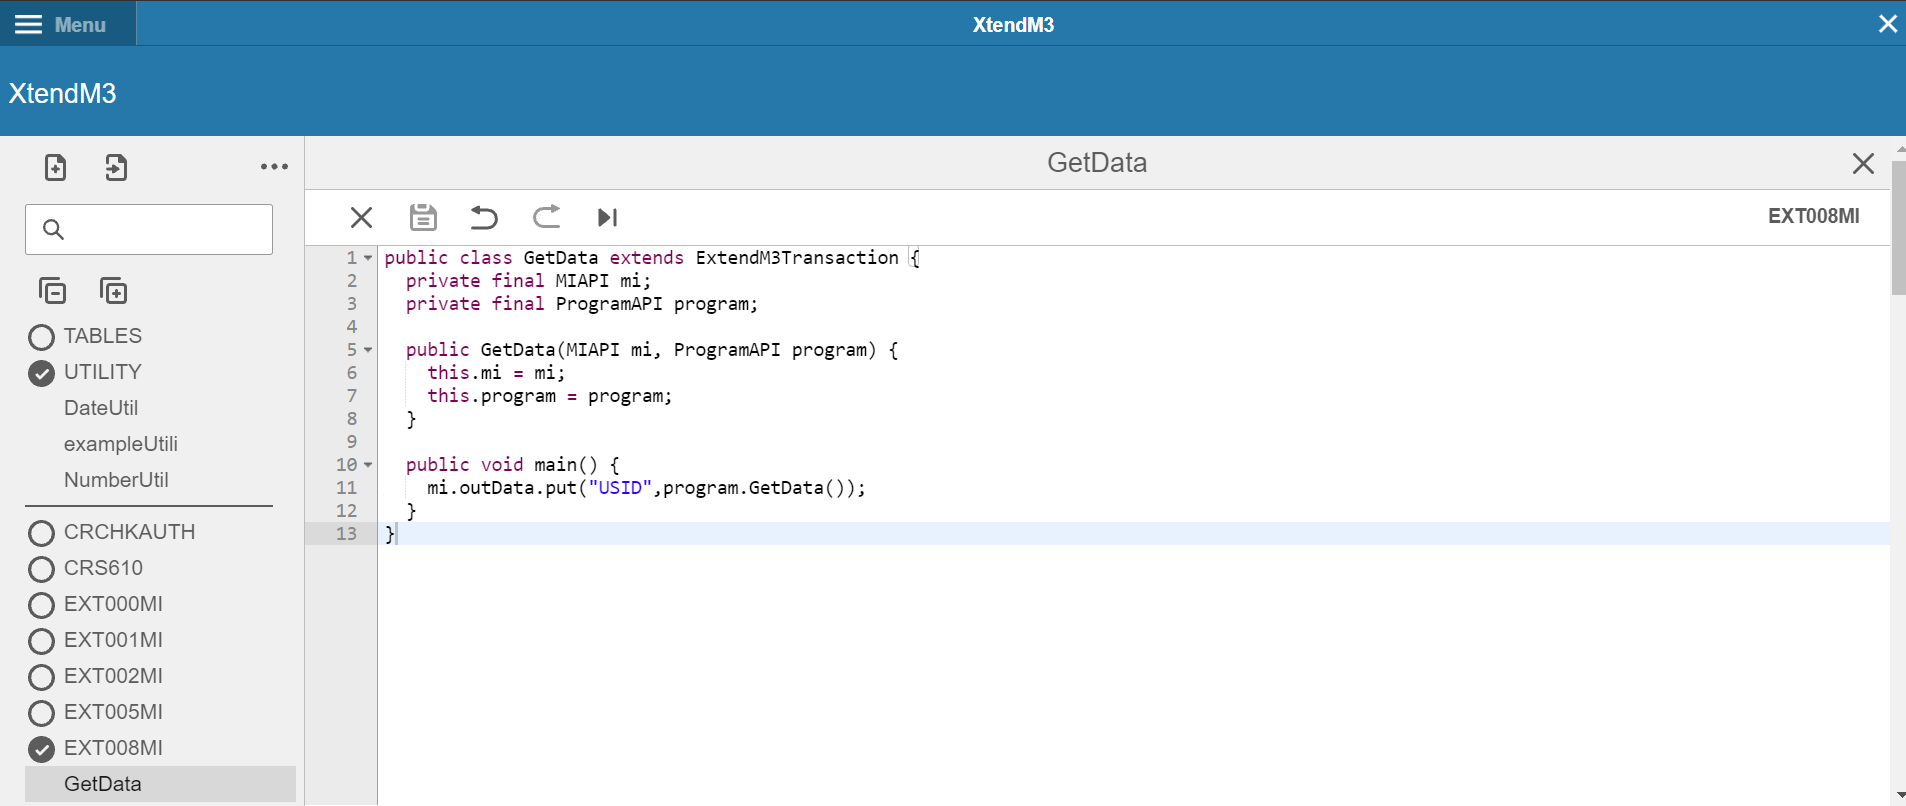This screenshot has width=1906, height=806.
Task: Fold the constructor at line 5
Action: [368, 350]
